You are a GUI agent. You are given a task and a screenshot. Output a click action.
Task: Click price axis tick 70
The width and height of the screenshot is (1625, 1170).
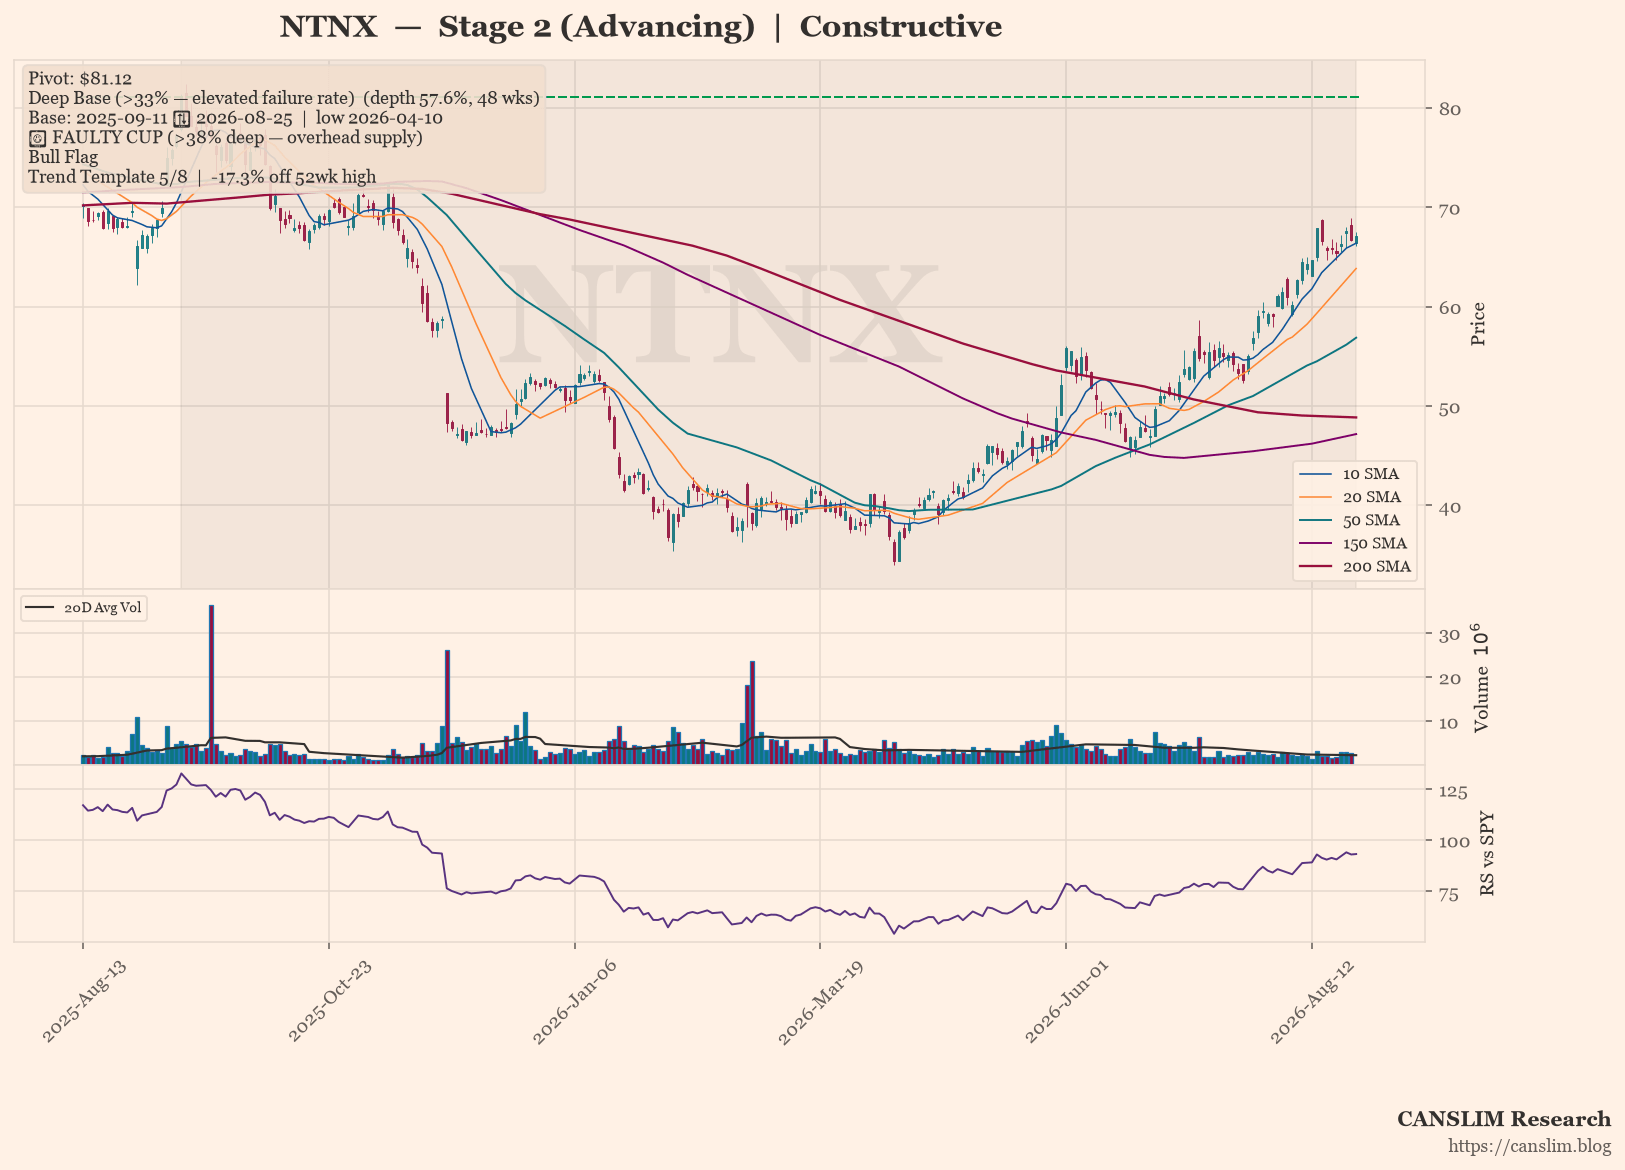click(x=1449, y=209)
